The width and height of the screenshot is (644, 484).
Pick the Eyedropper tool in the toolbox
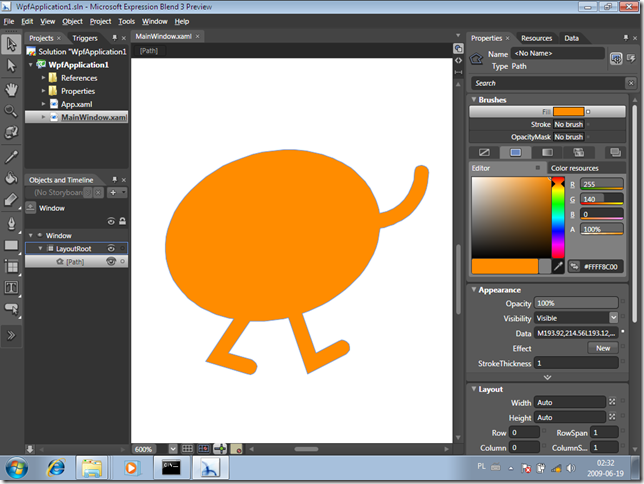(x=11, y=156)
